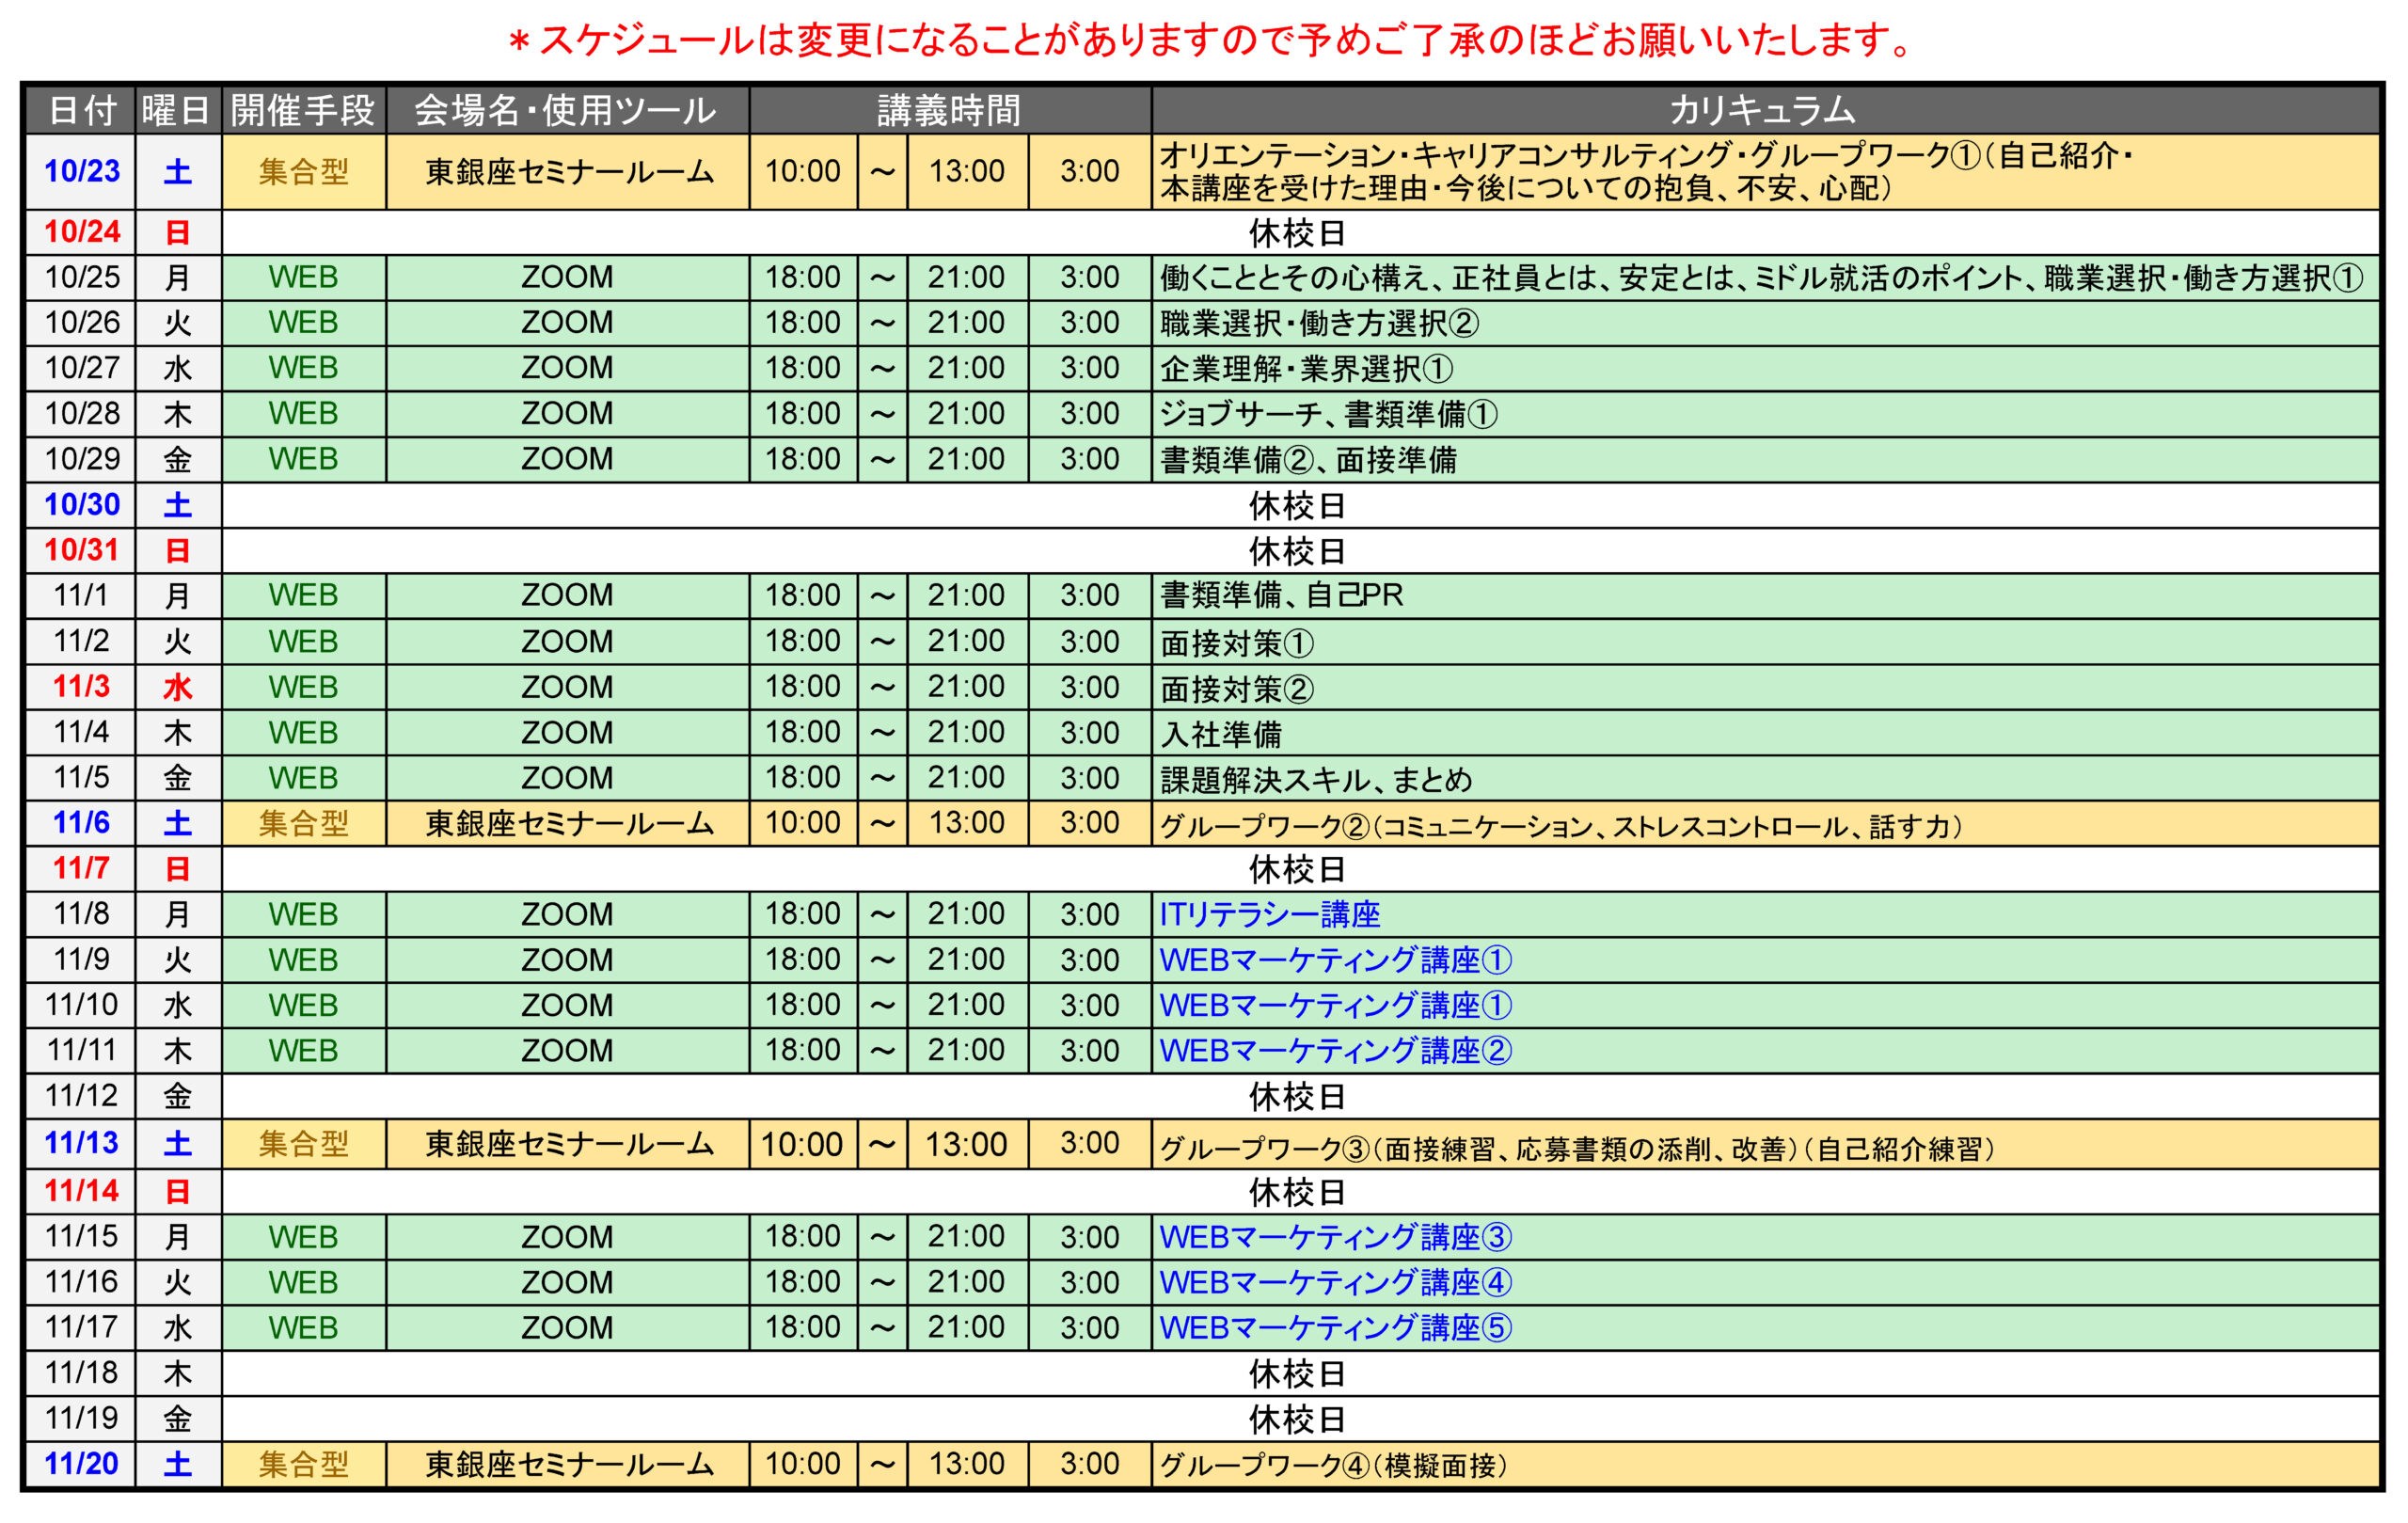This screenshot has width=2408, height=1523.
Task: Click 課題解決スキル、まとめ curriculum cell
Action: point(1764,778)
